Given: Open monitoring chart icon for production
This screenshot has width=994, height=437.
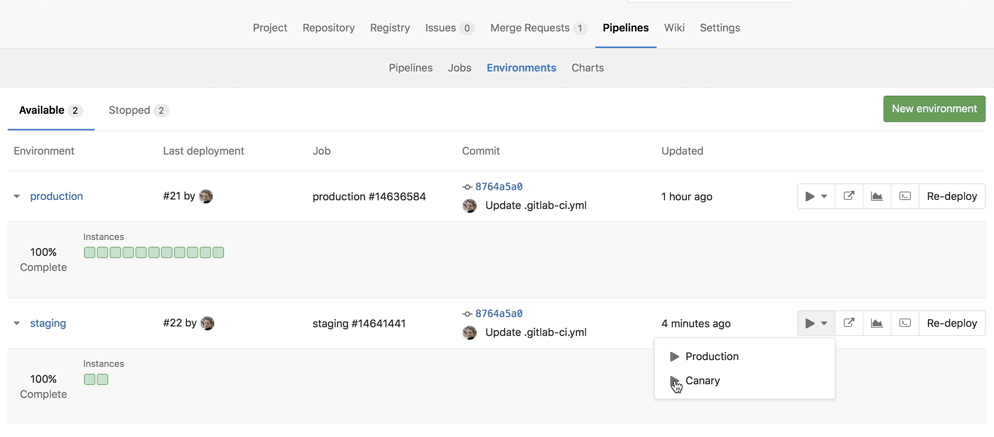Looking at the screenshot, I should [x=877, y=196].
